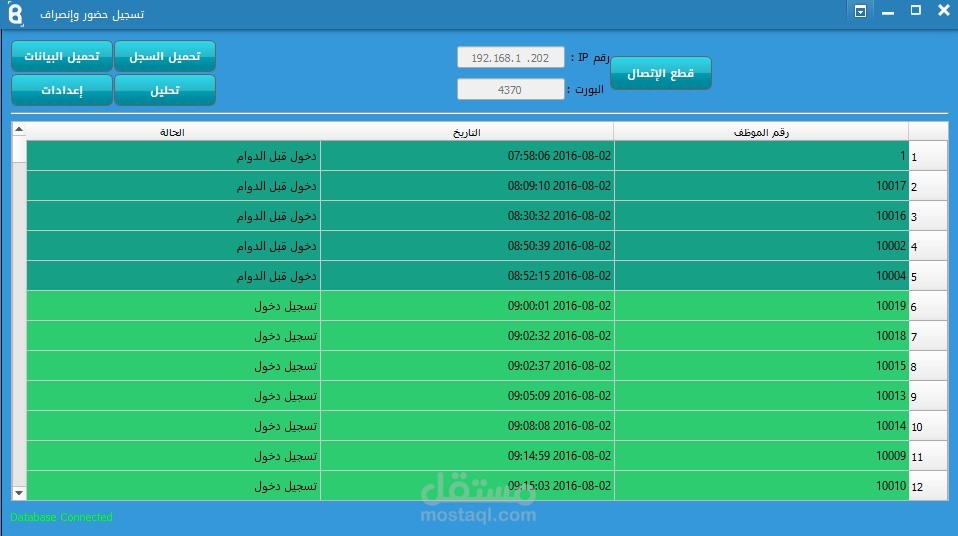Click the تحليل analyze button
This screenshot has height=536, width=958.
[165, 90]
